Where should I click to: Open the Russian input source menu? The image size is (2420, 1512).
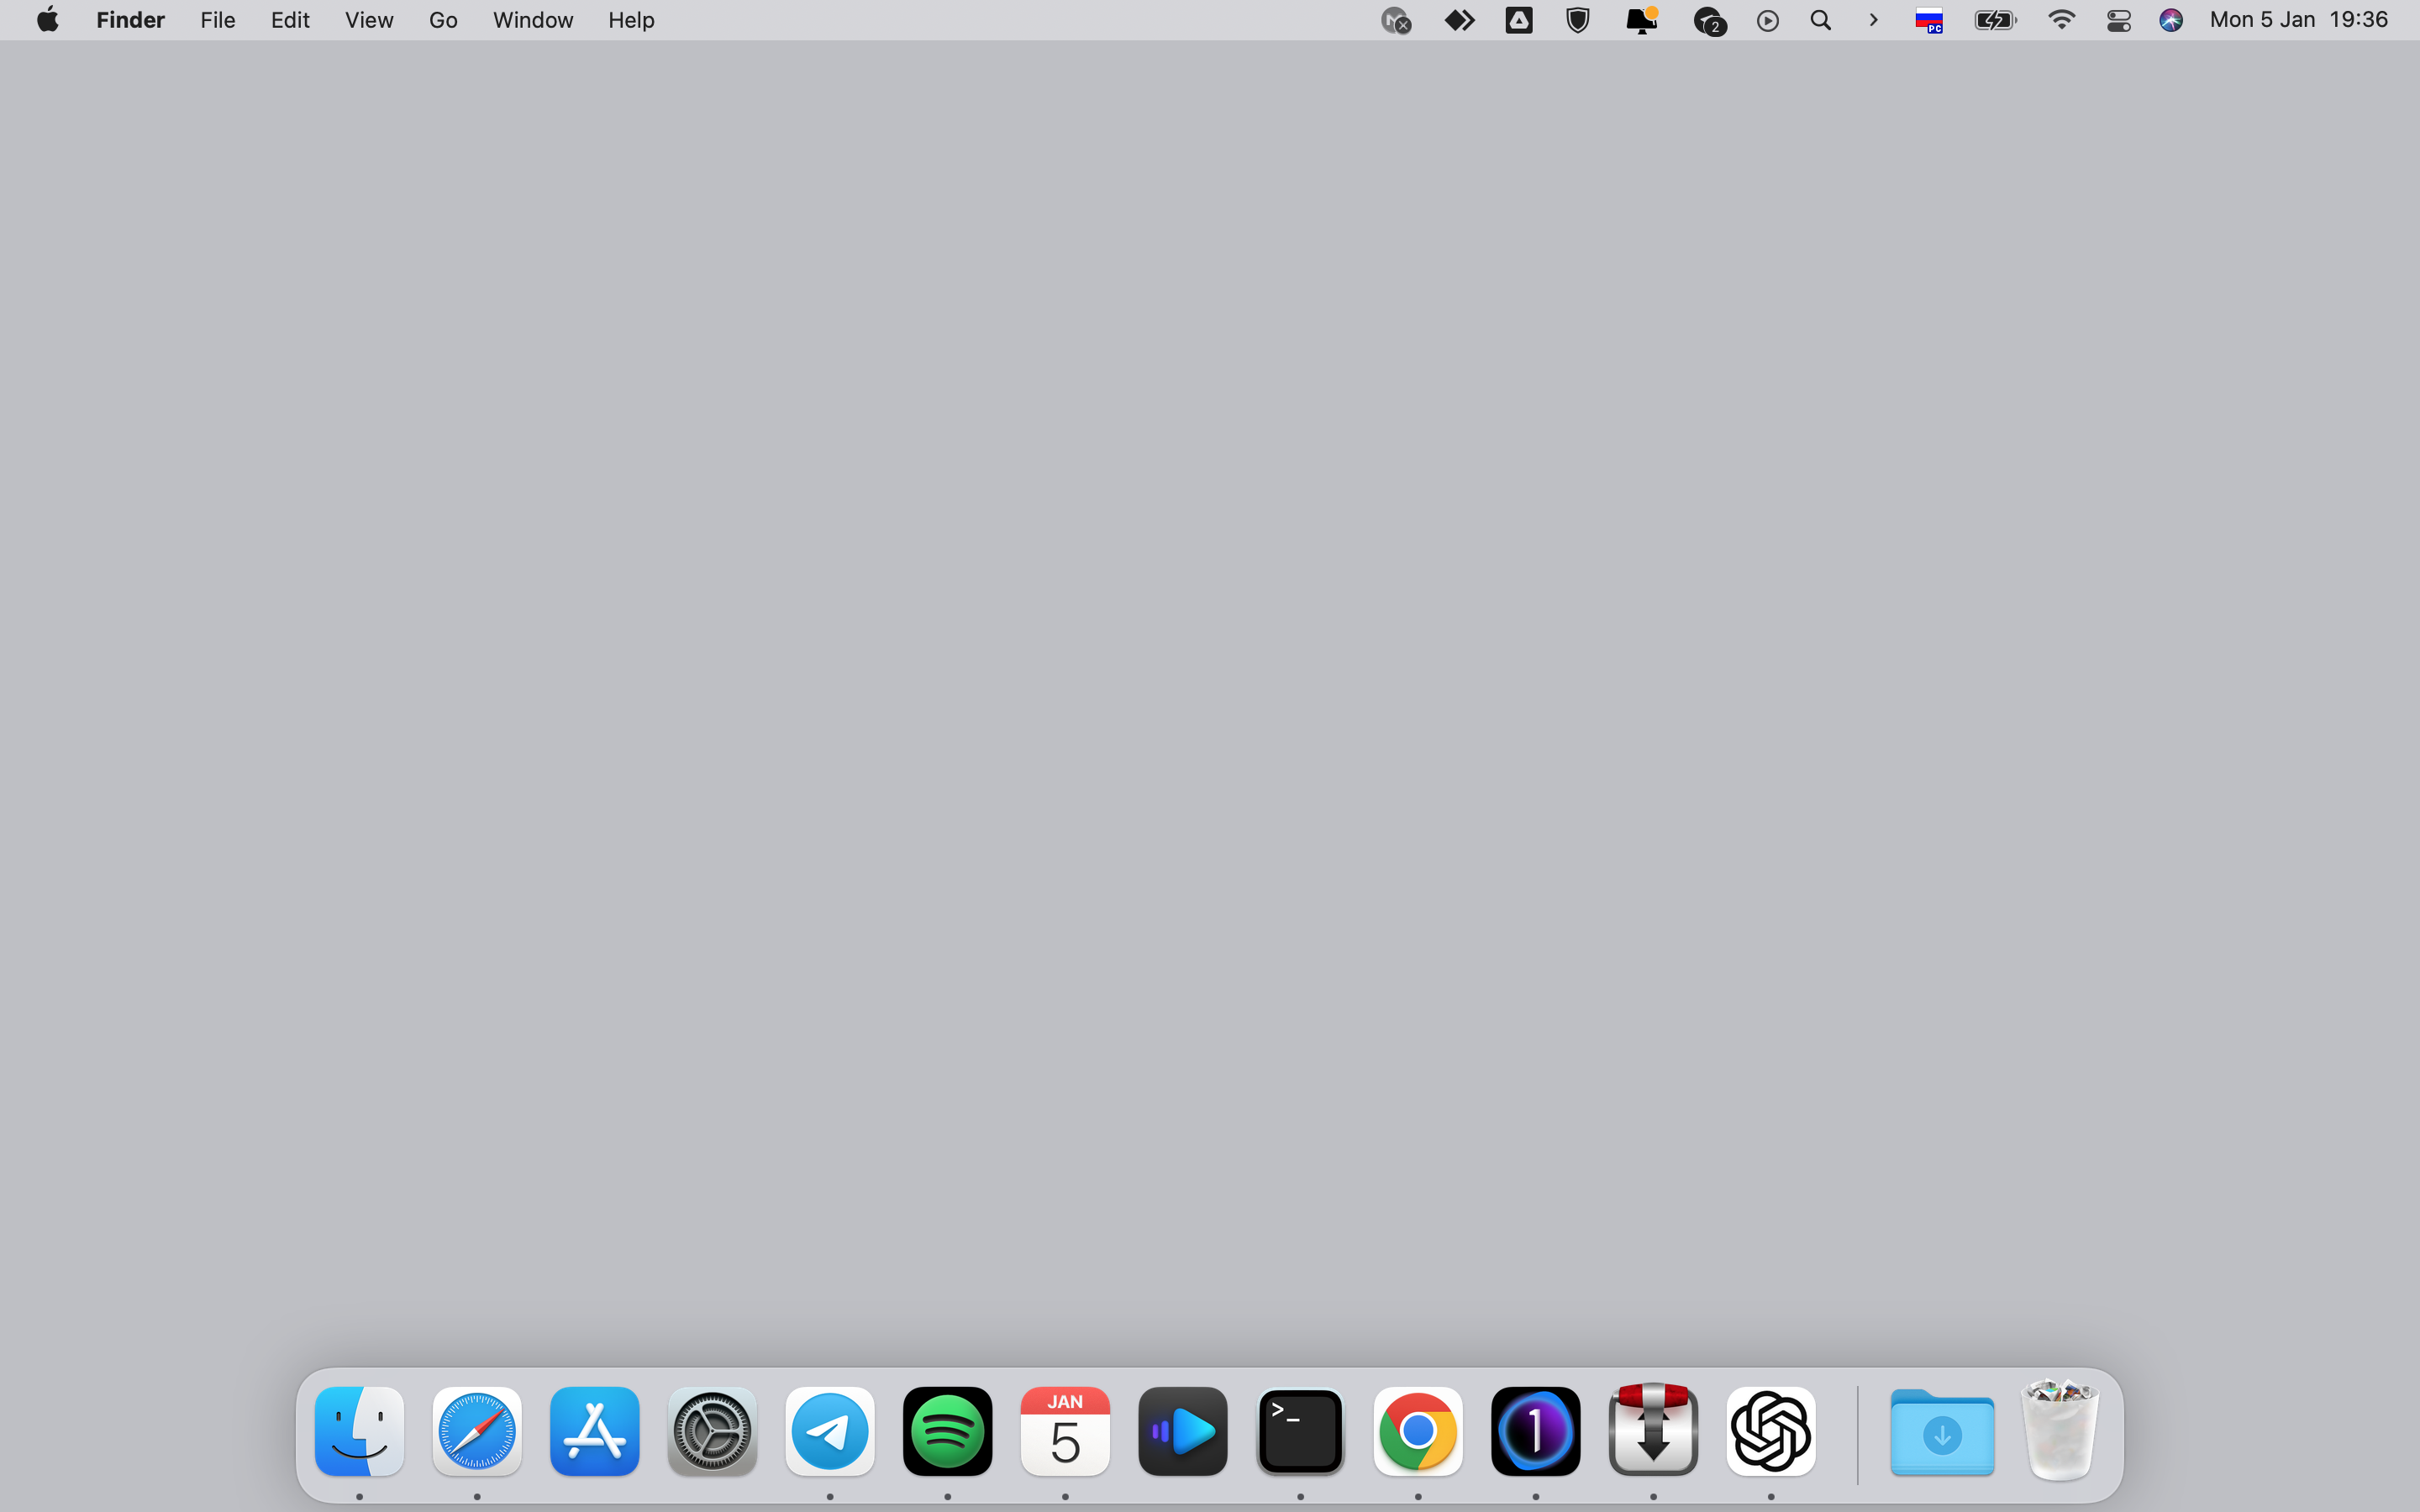(x=1929, y=20)
